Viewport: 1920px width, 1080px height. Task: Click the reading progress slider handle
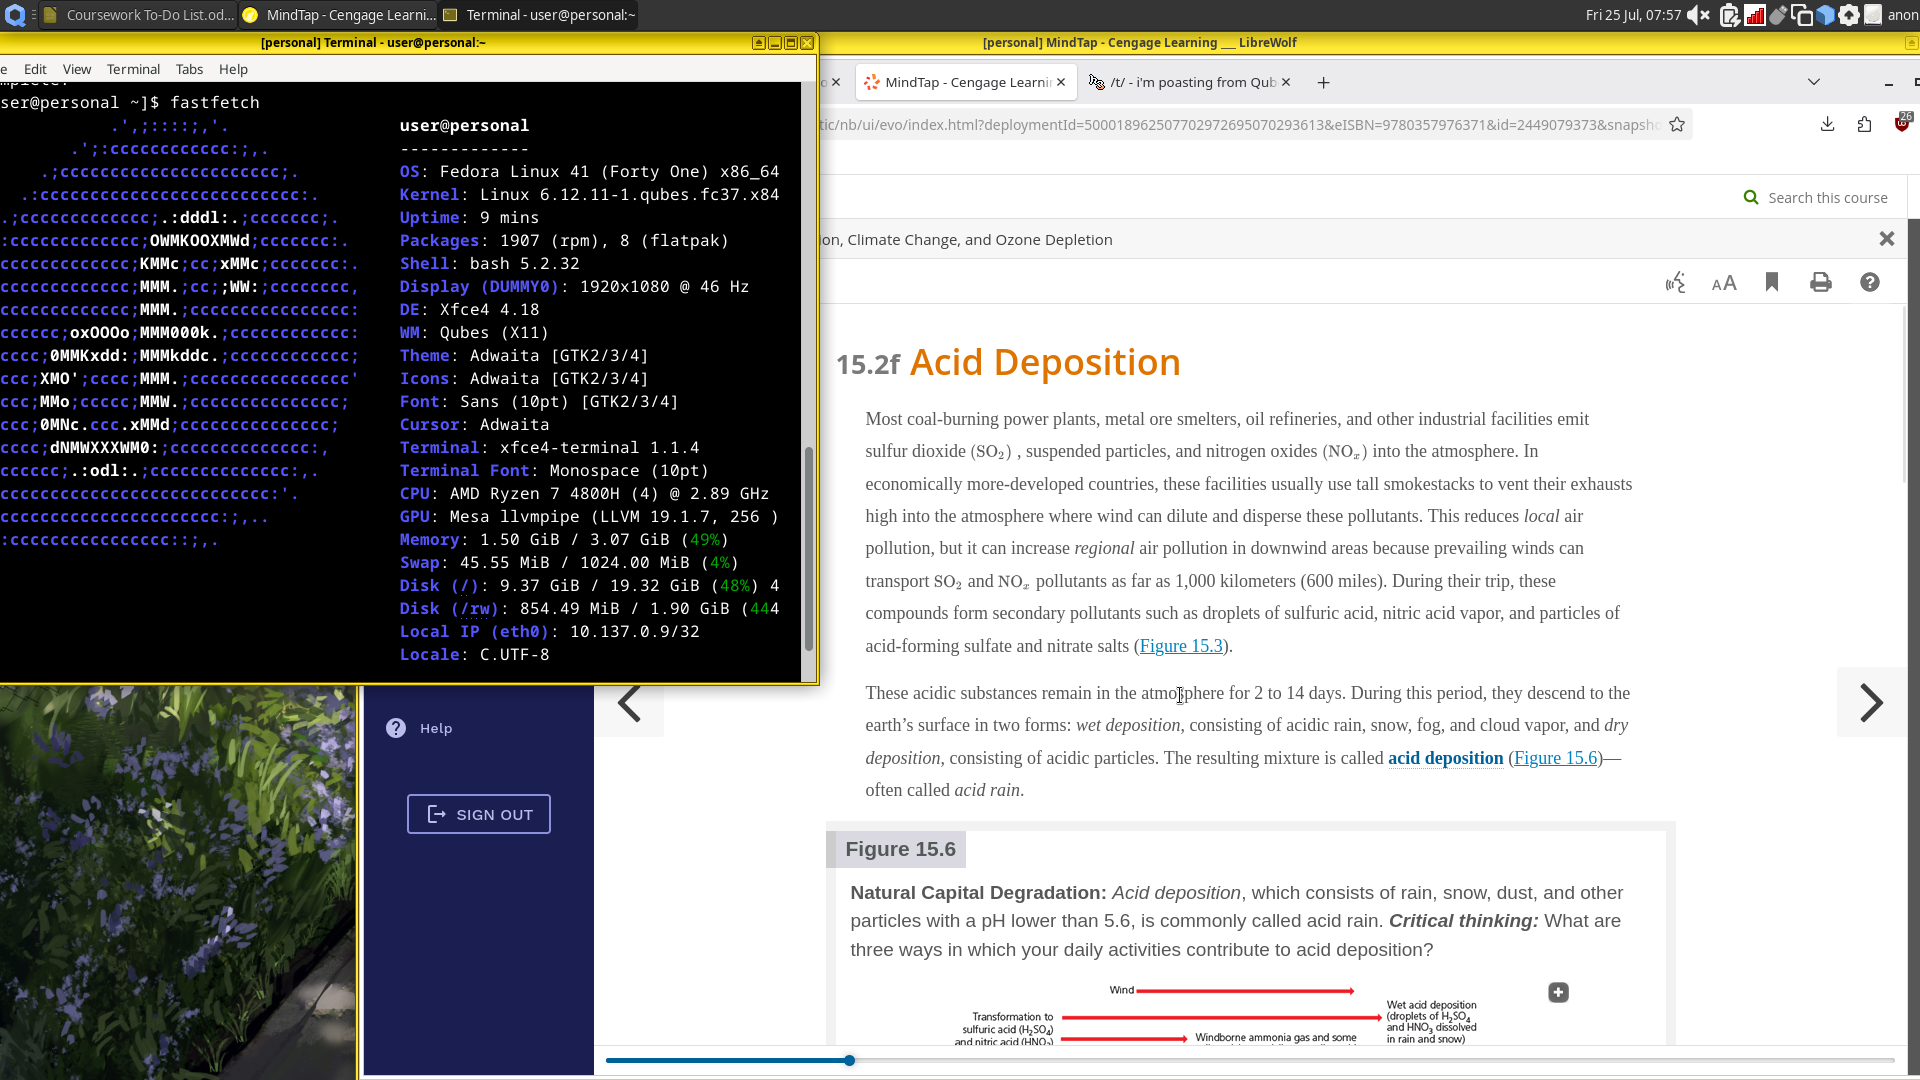(849, 1060)
